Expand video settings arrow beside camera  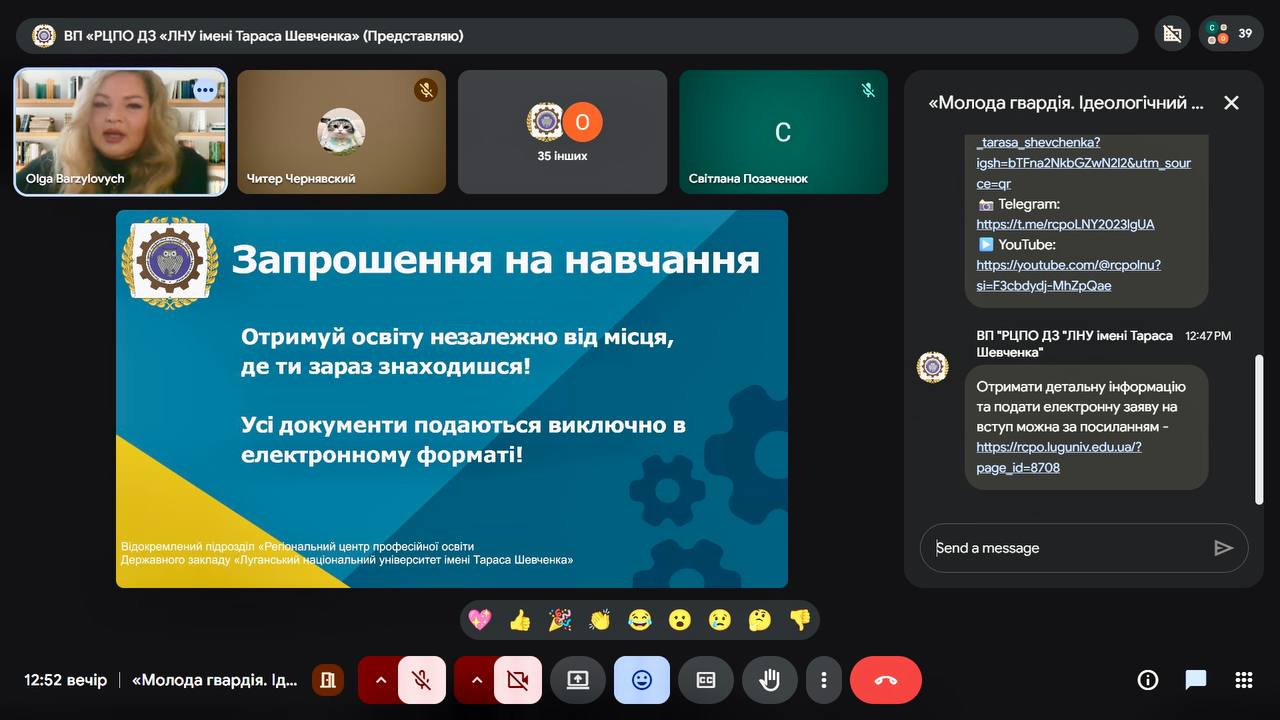pyautogui.click(x=476, y=680)
